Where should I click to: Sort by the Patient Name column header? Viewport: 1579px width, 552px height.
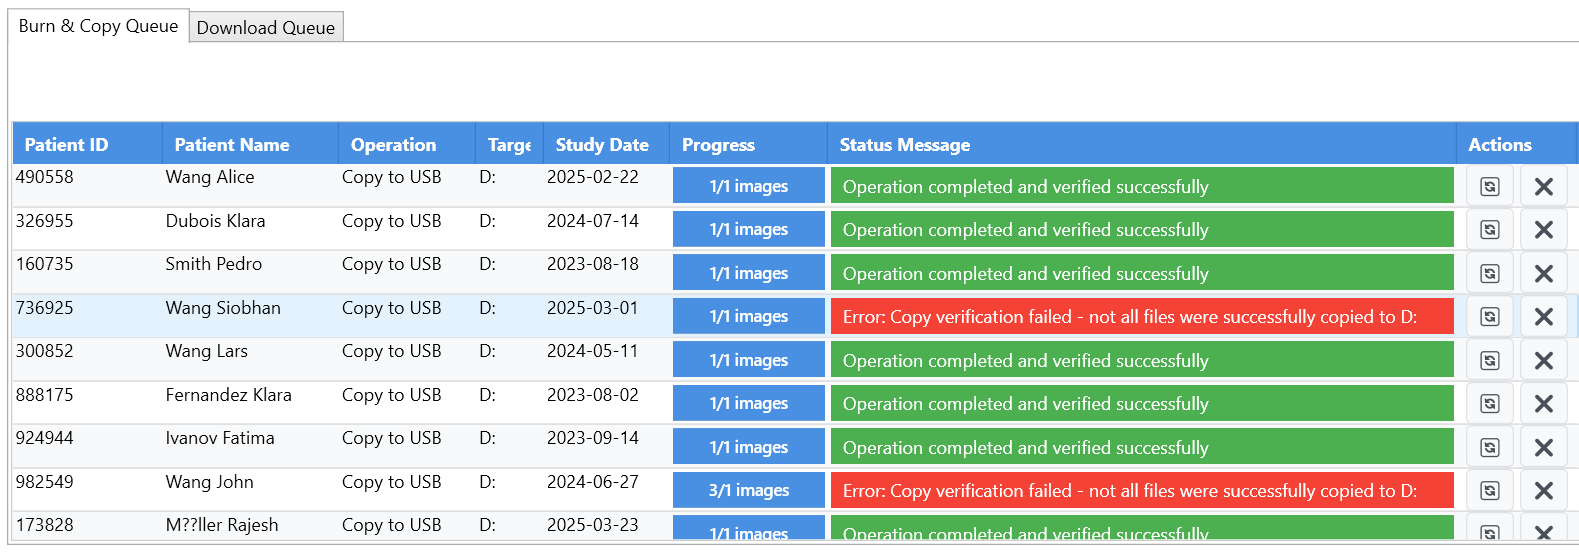pos(250,145)
